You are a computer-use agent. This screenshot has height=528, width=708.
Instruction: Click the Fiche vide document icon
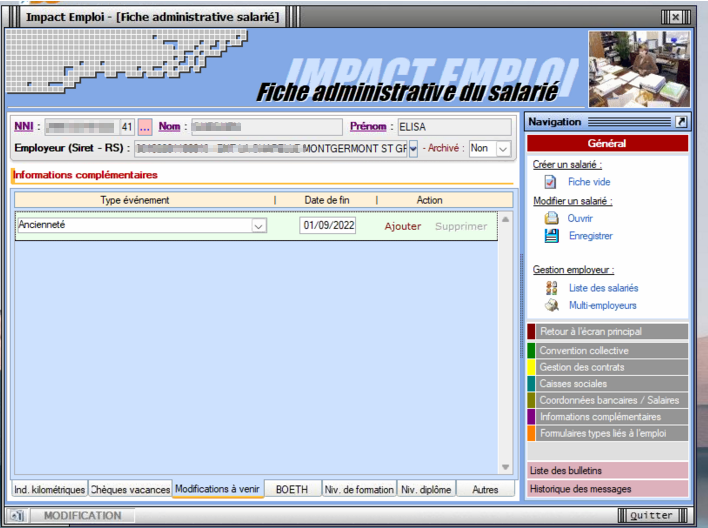pyautogui.click(x=550, y=182)
